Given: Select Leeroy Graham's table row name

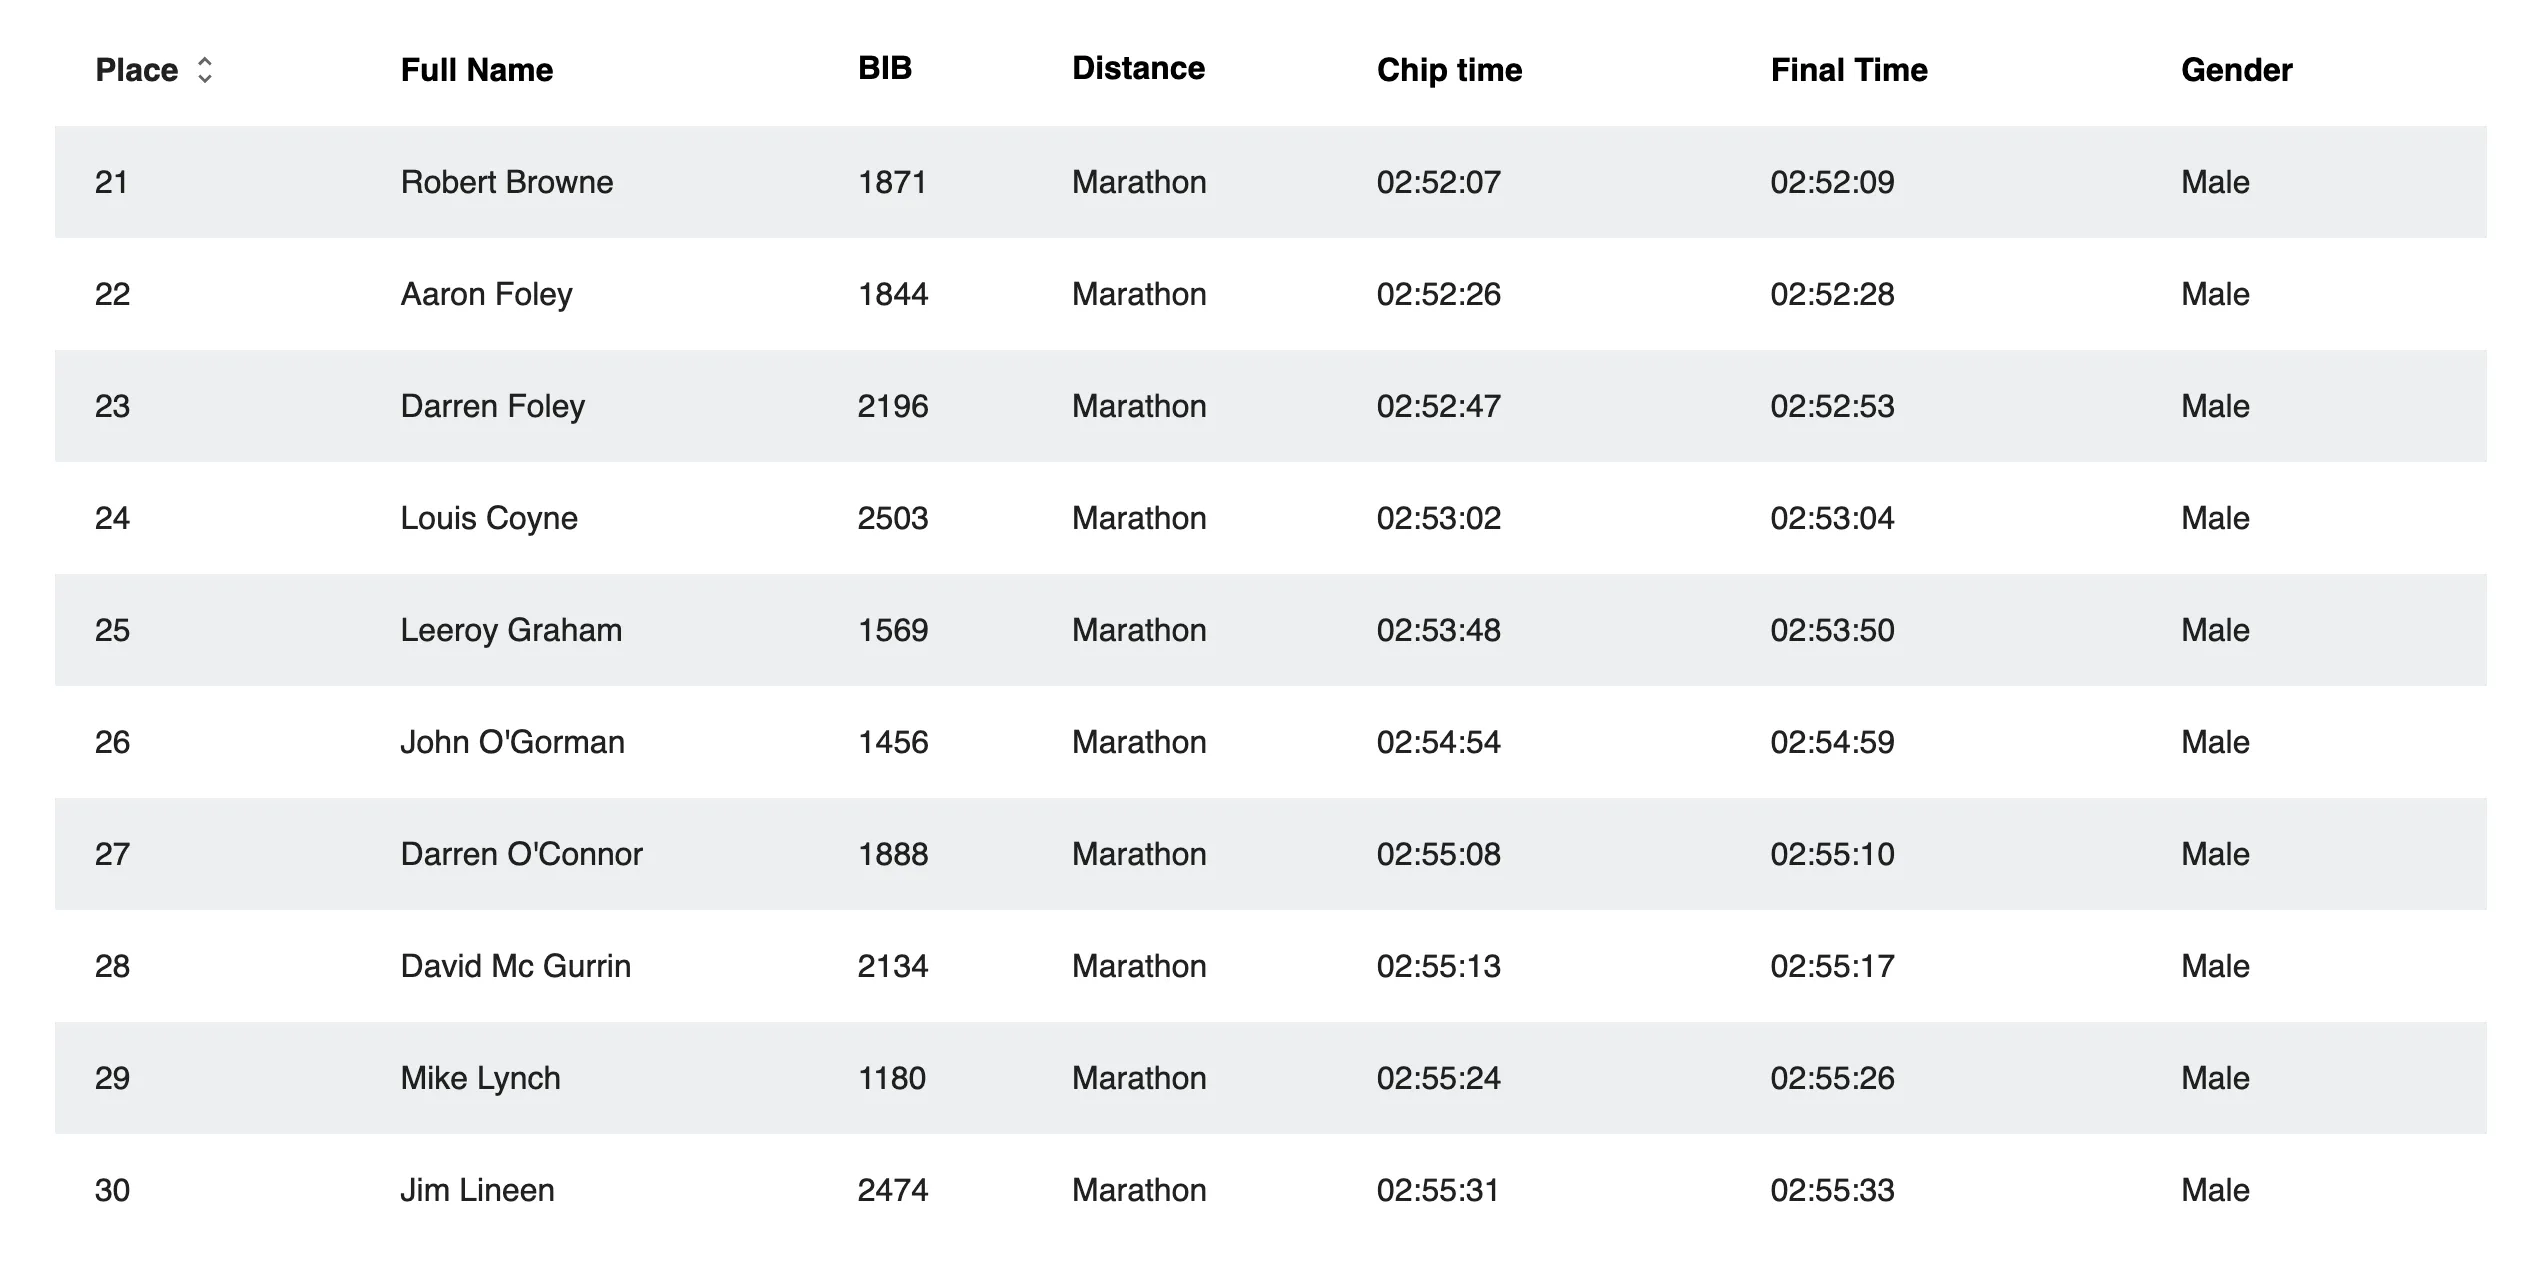Looking at the screenshot, I should click(511, 630).
